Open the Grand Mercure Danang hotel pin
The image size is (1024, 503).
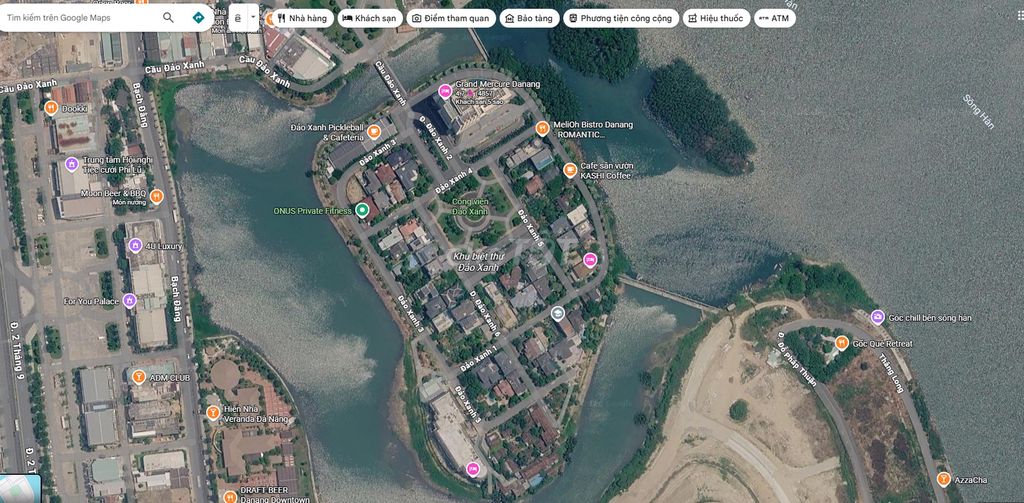pos(445,91)
